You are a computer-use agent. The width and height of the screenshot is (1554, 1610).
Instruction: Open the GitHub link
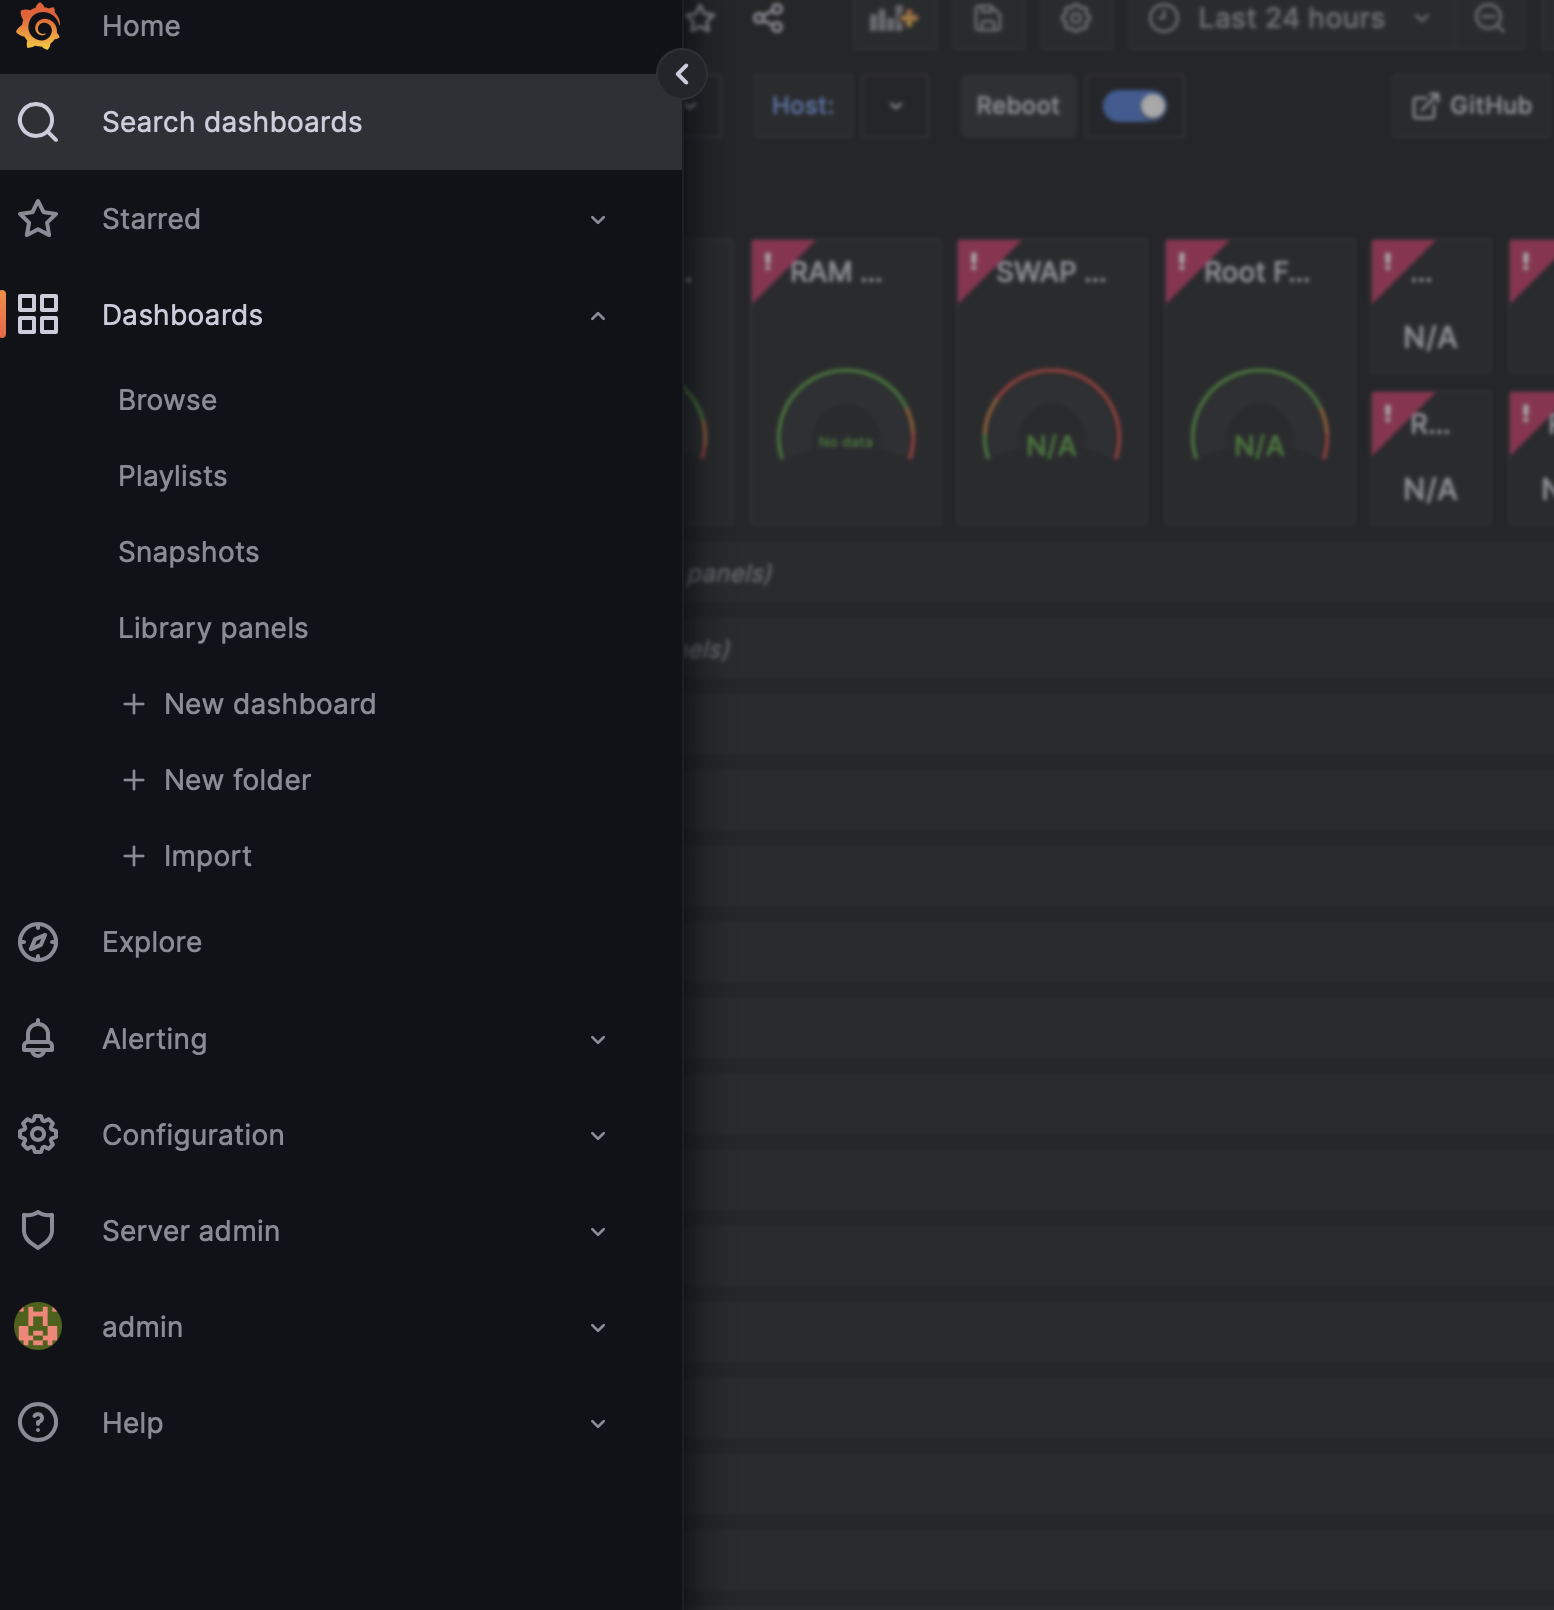pos(1471,106)
